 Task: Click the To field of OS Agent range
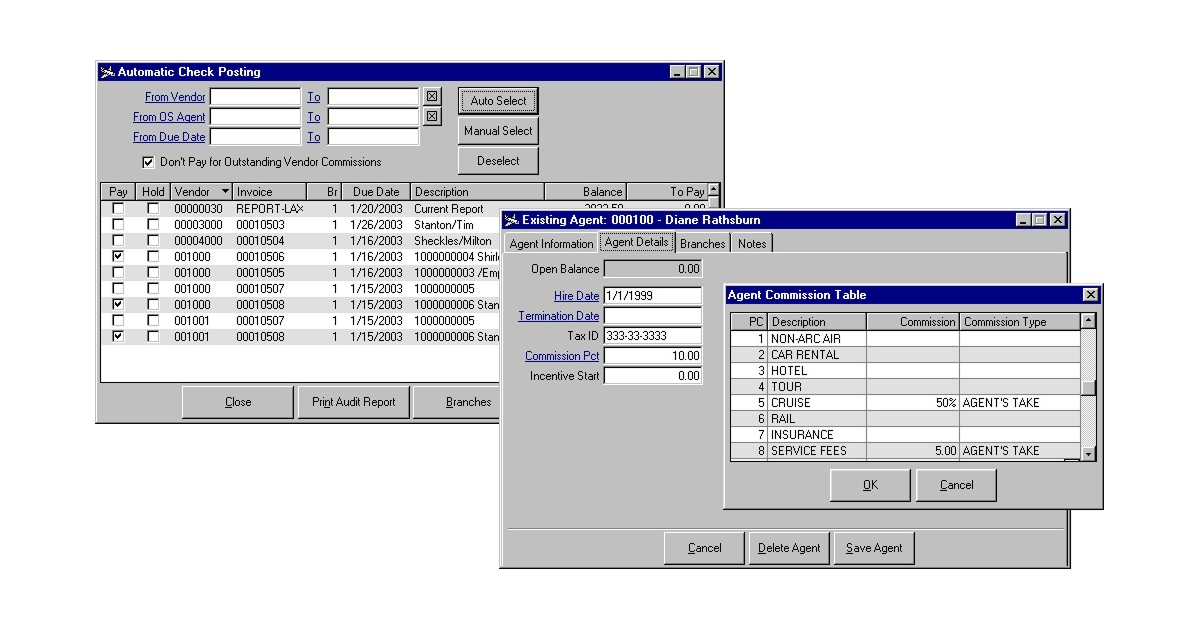[373, 117]
